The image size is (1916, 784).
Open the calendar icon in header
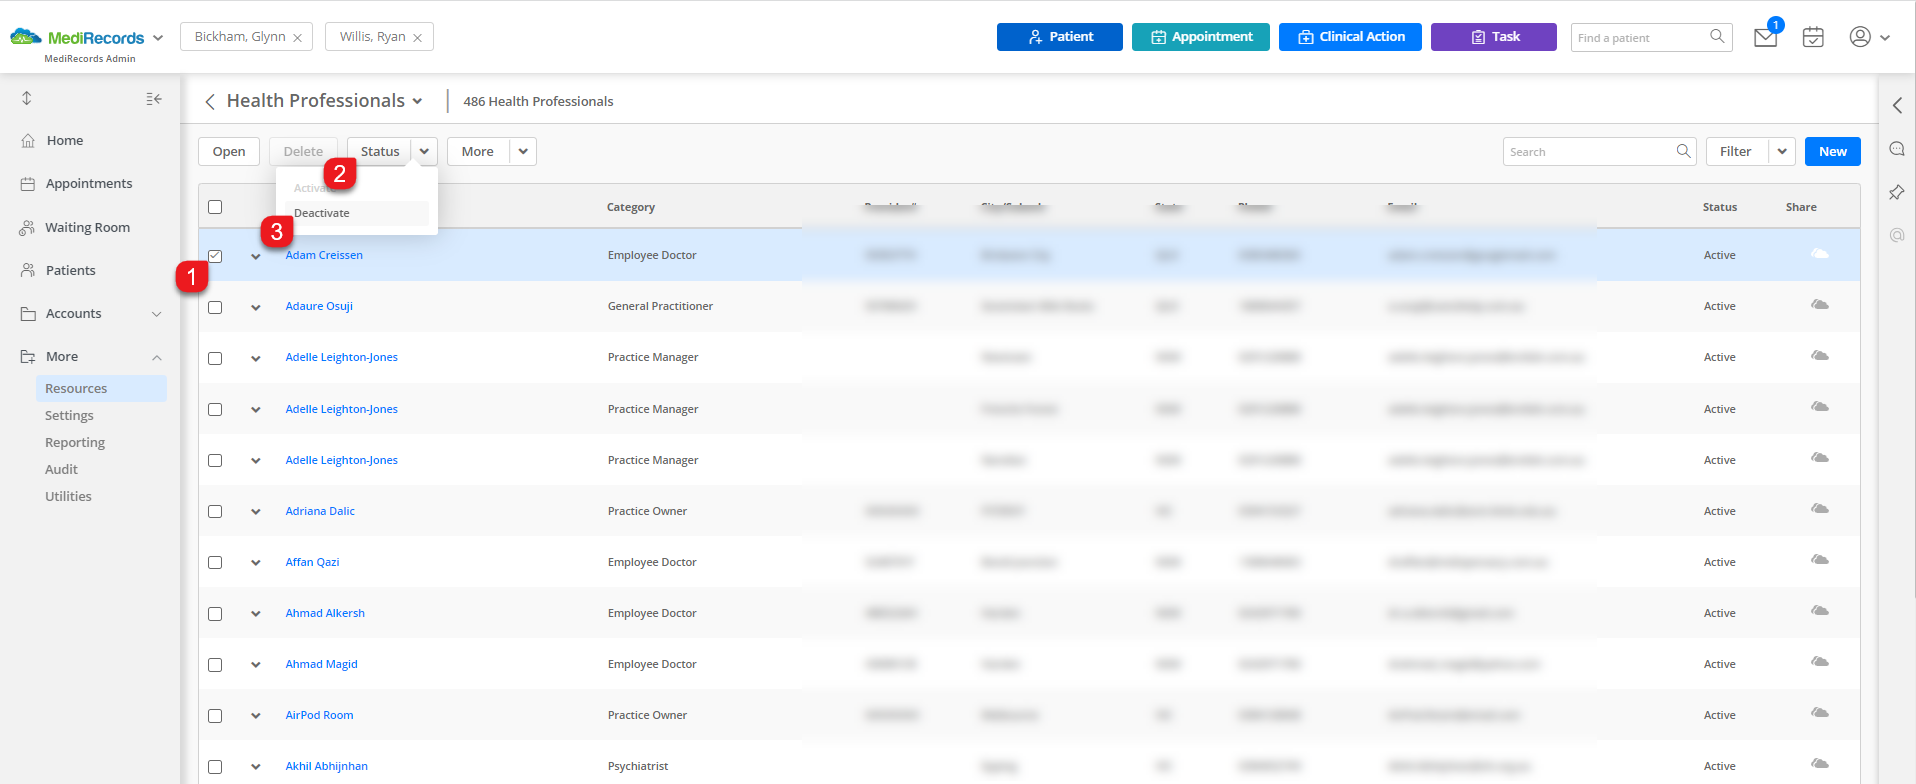pyautogui.click(x=1813, y=37)
